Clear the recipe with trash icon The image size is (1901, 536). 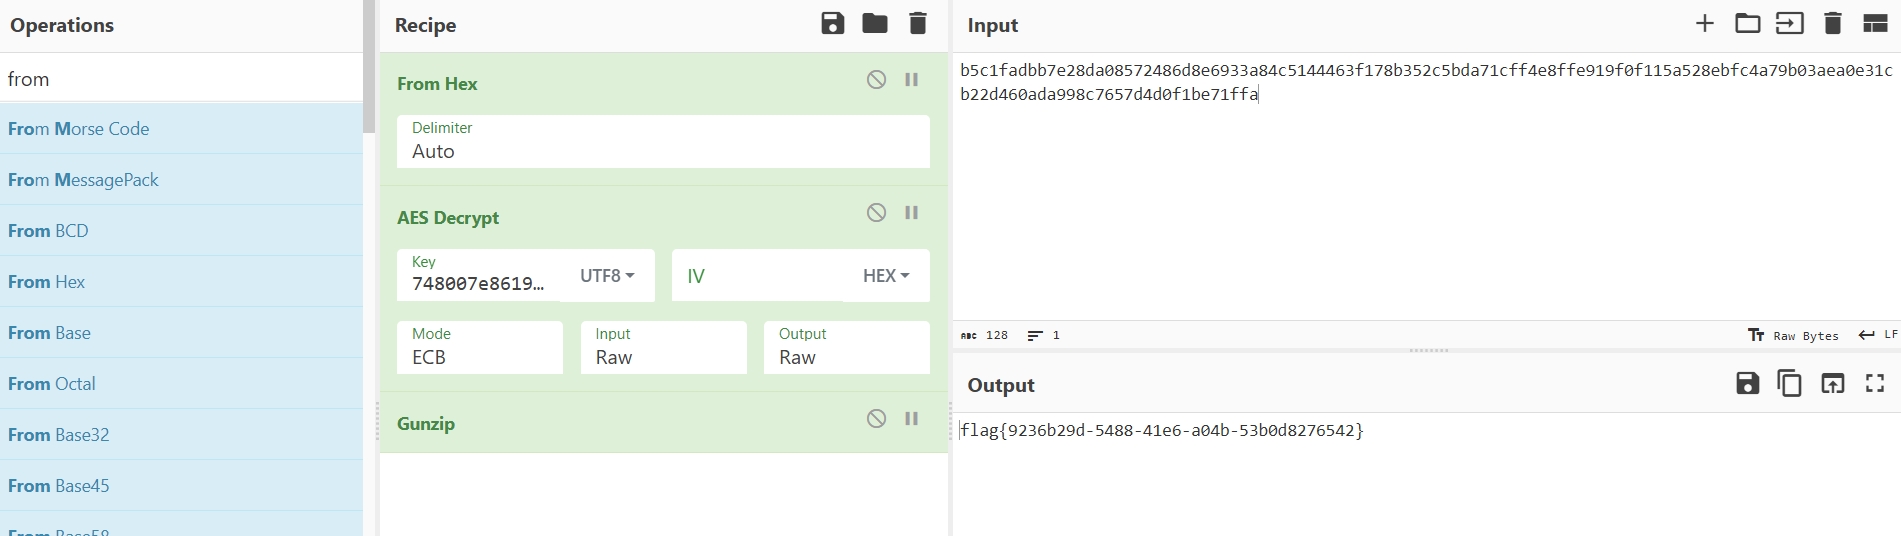(918, 24)
